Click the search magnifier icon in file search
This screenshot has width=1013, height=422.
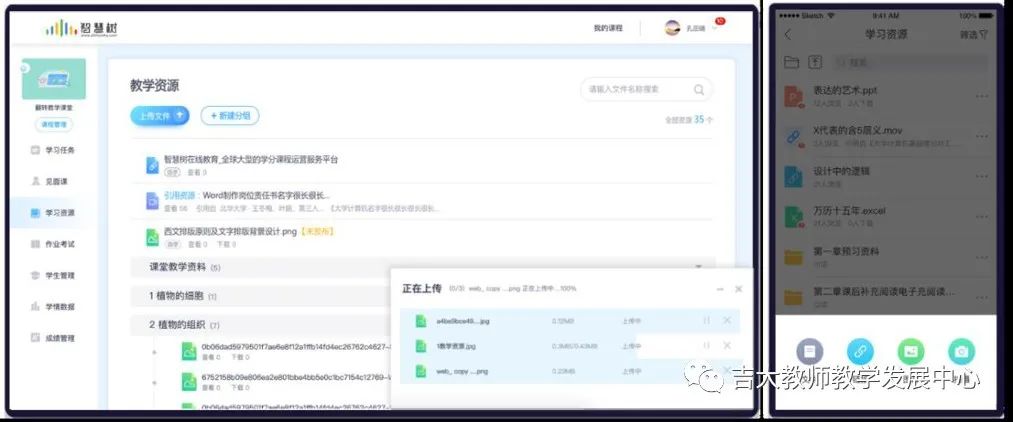[699, 90]
